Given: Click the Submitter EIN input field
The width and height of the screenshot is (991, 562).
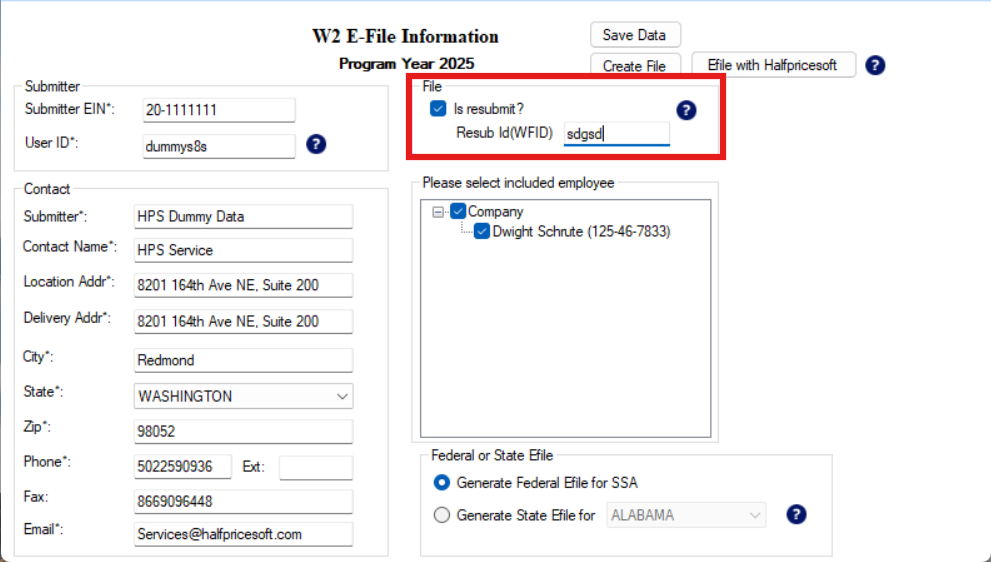Looking at the screenshot, I should click(x=218, y=110).
